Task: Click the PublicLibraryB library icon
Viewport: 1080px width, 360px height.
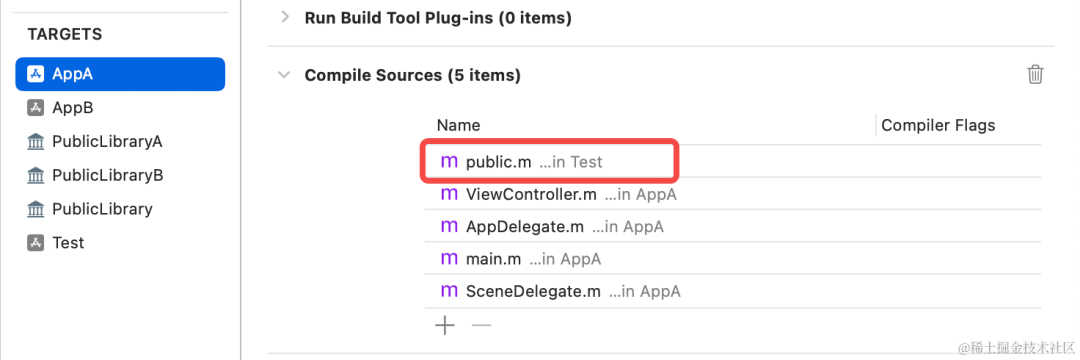Action: 35,176
